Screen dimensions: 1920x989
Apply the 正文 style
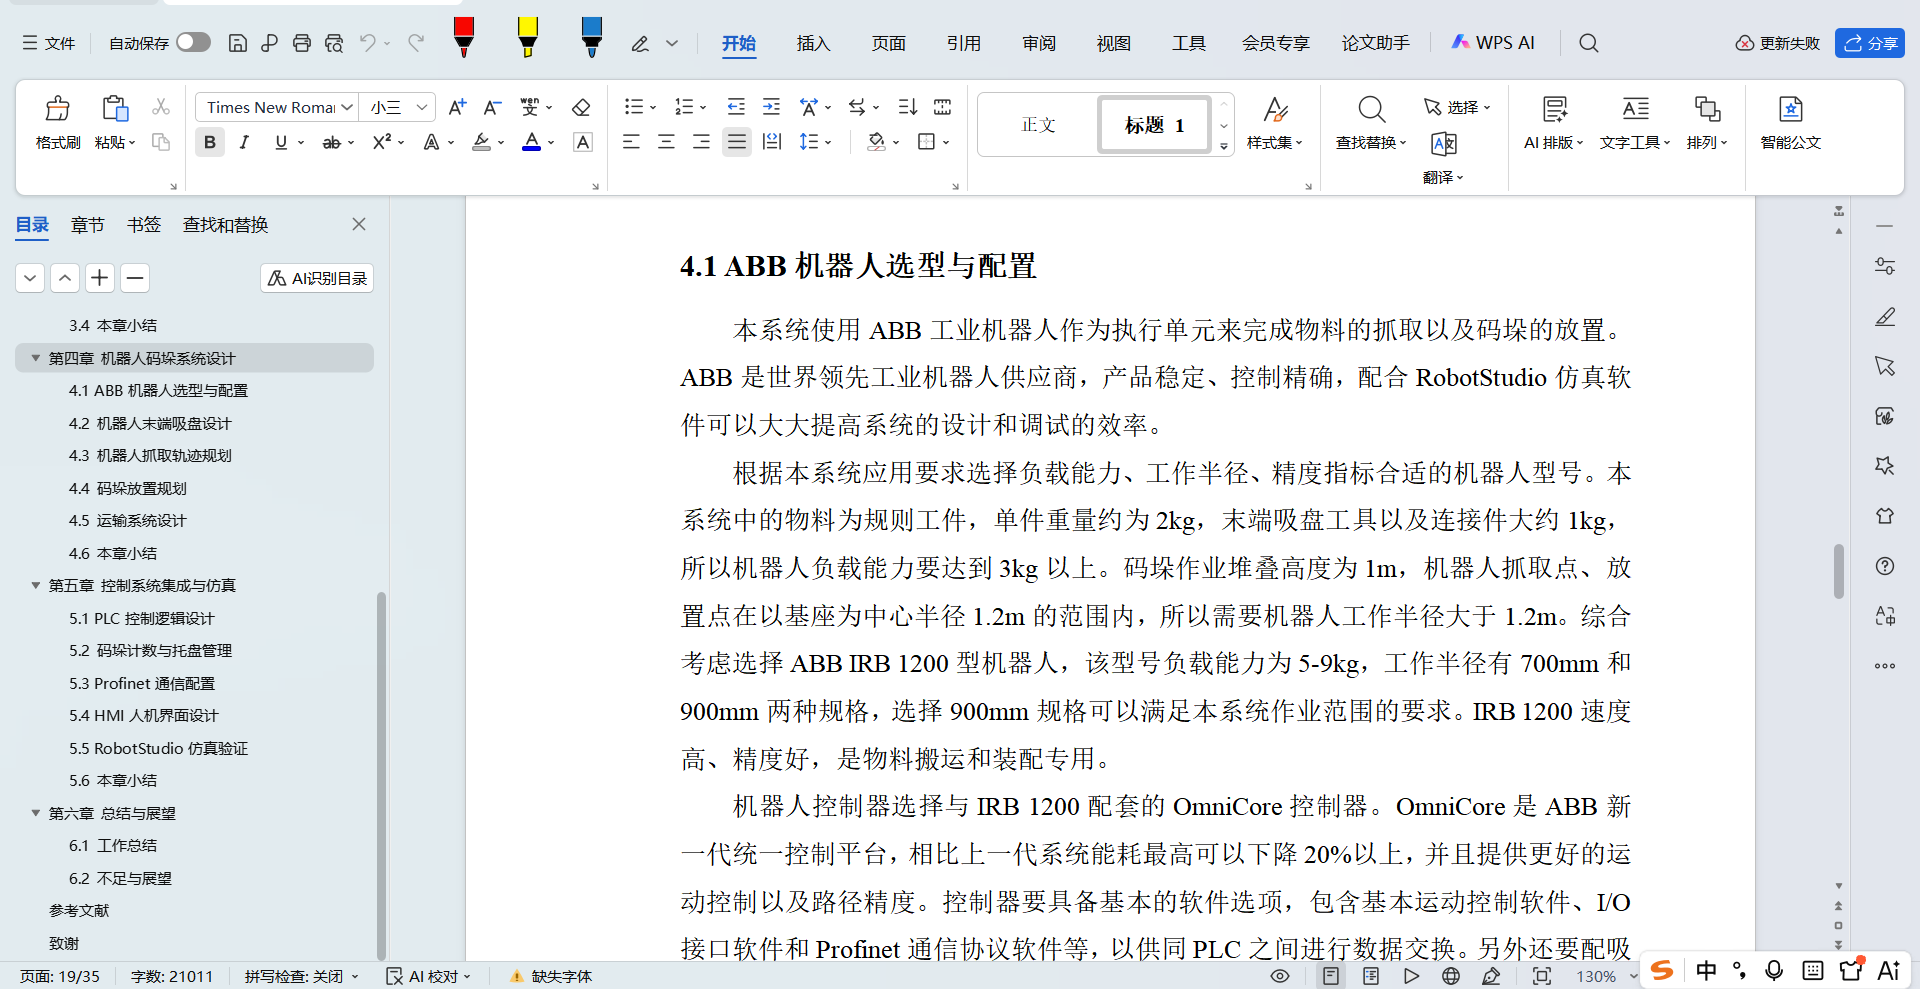[x=1038, y=125]
